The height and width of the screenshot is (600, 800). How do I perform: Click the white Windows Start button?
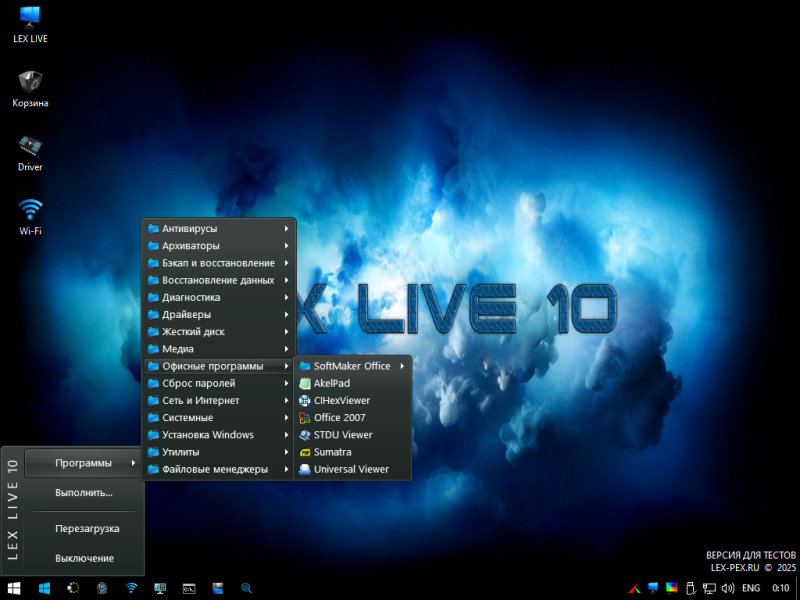point(15,588)
